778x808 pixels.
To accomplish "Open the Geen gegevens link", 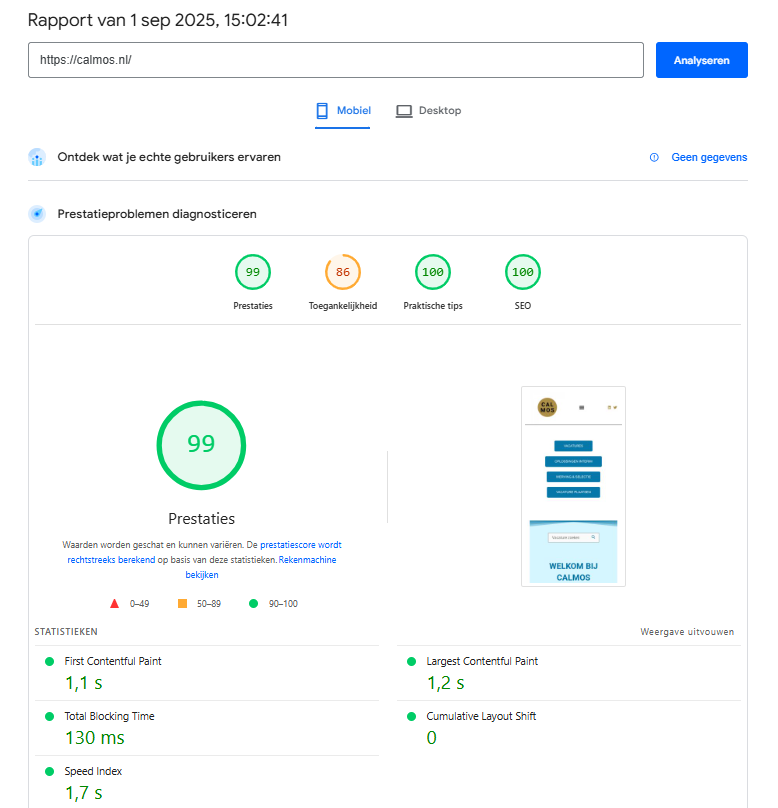I will tap(708, 157).
